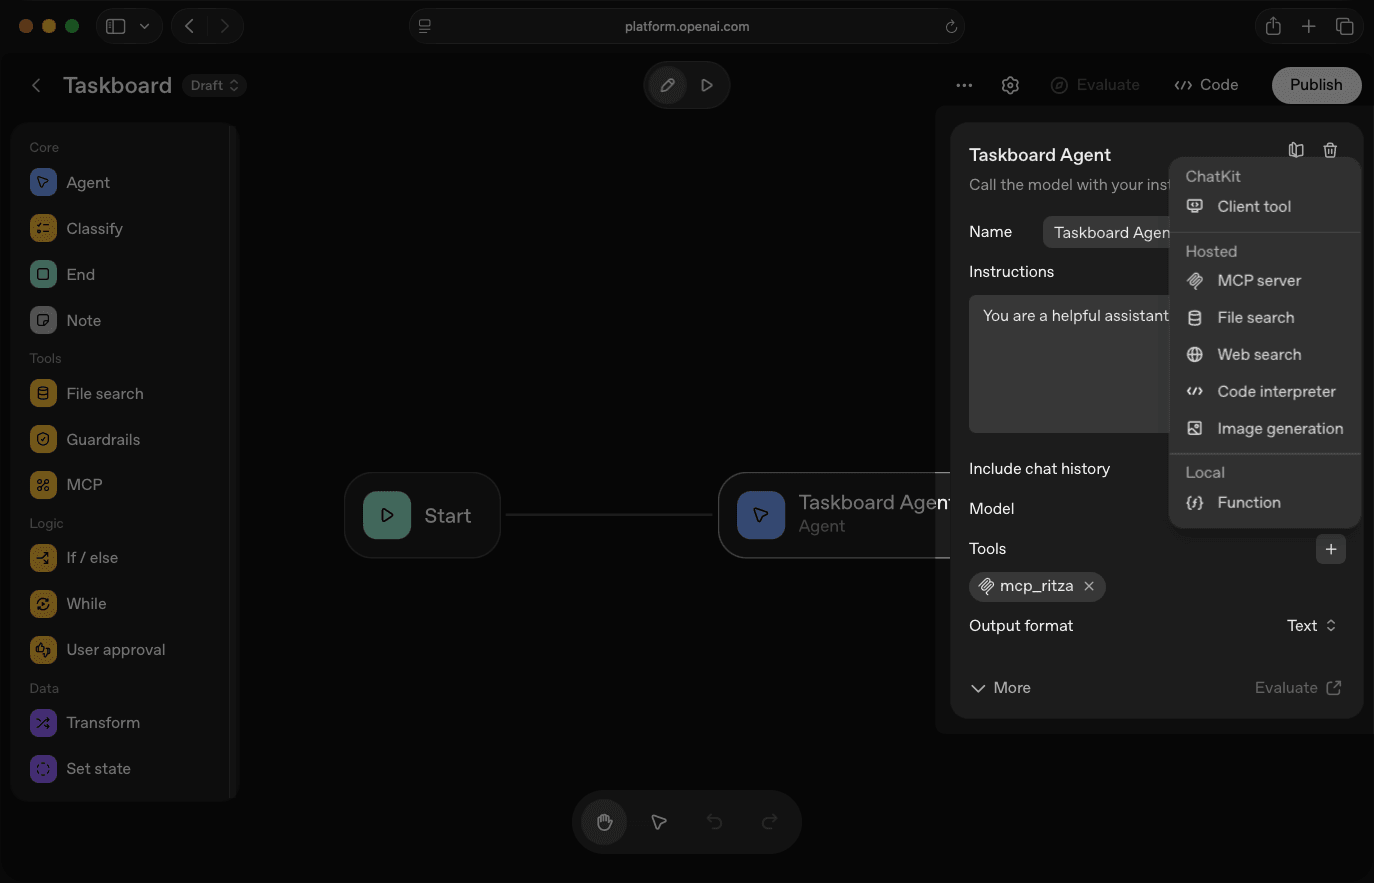
Task: Click the End node icon
Action: point(43,273)
